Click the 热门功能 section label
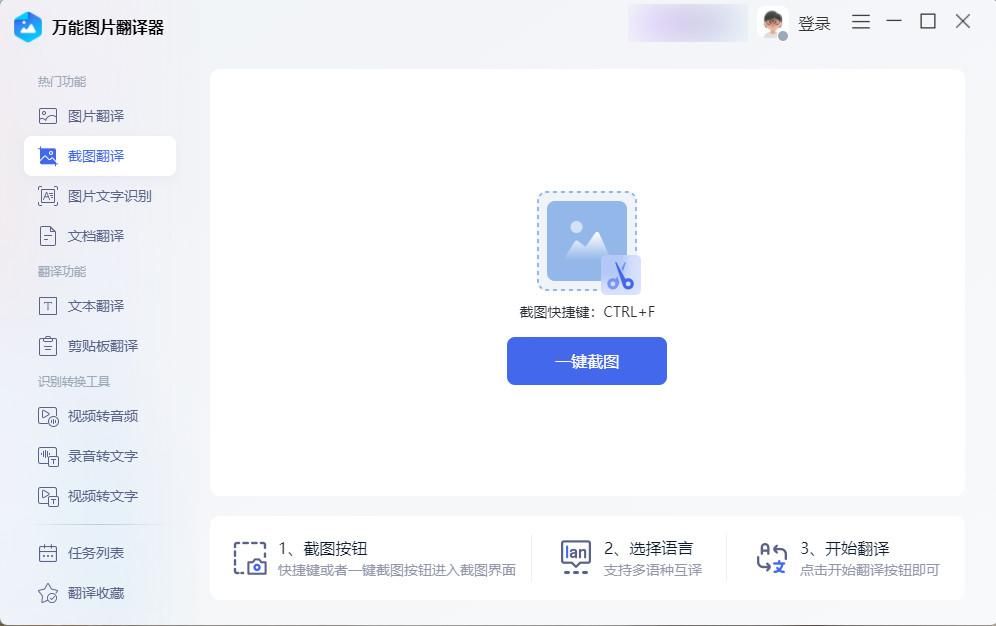 pos(62,82)
